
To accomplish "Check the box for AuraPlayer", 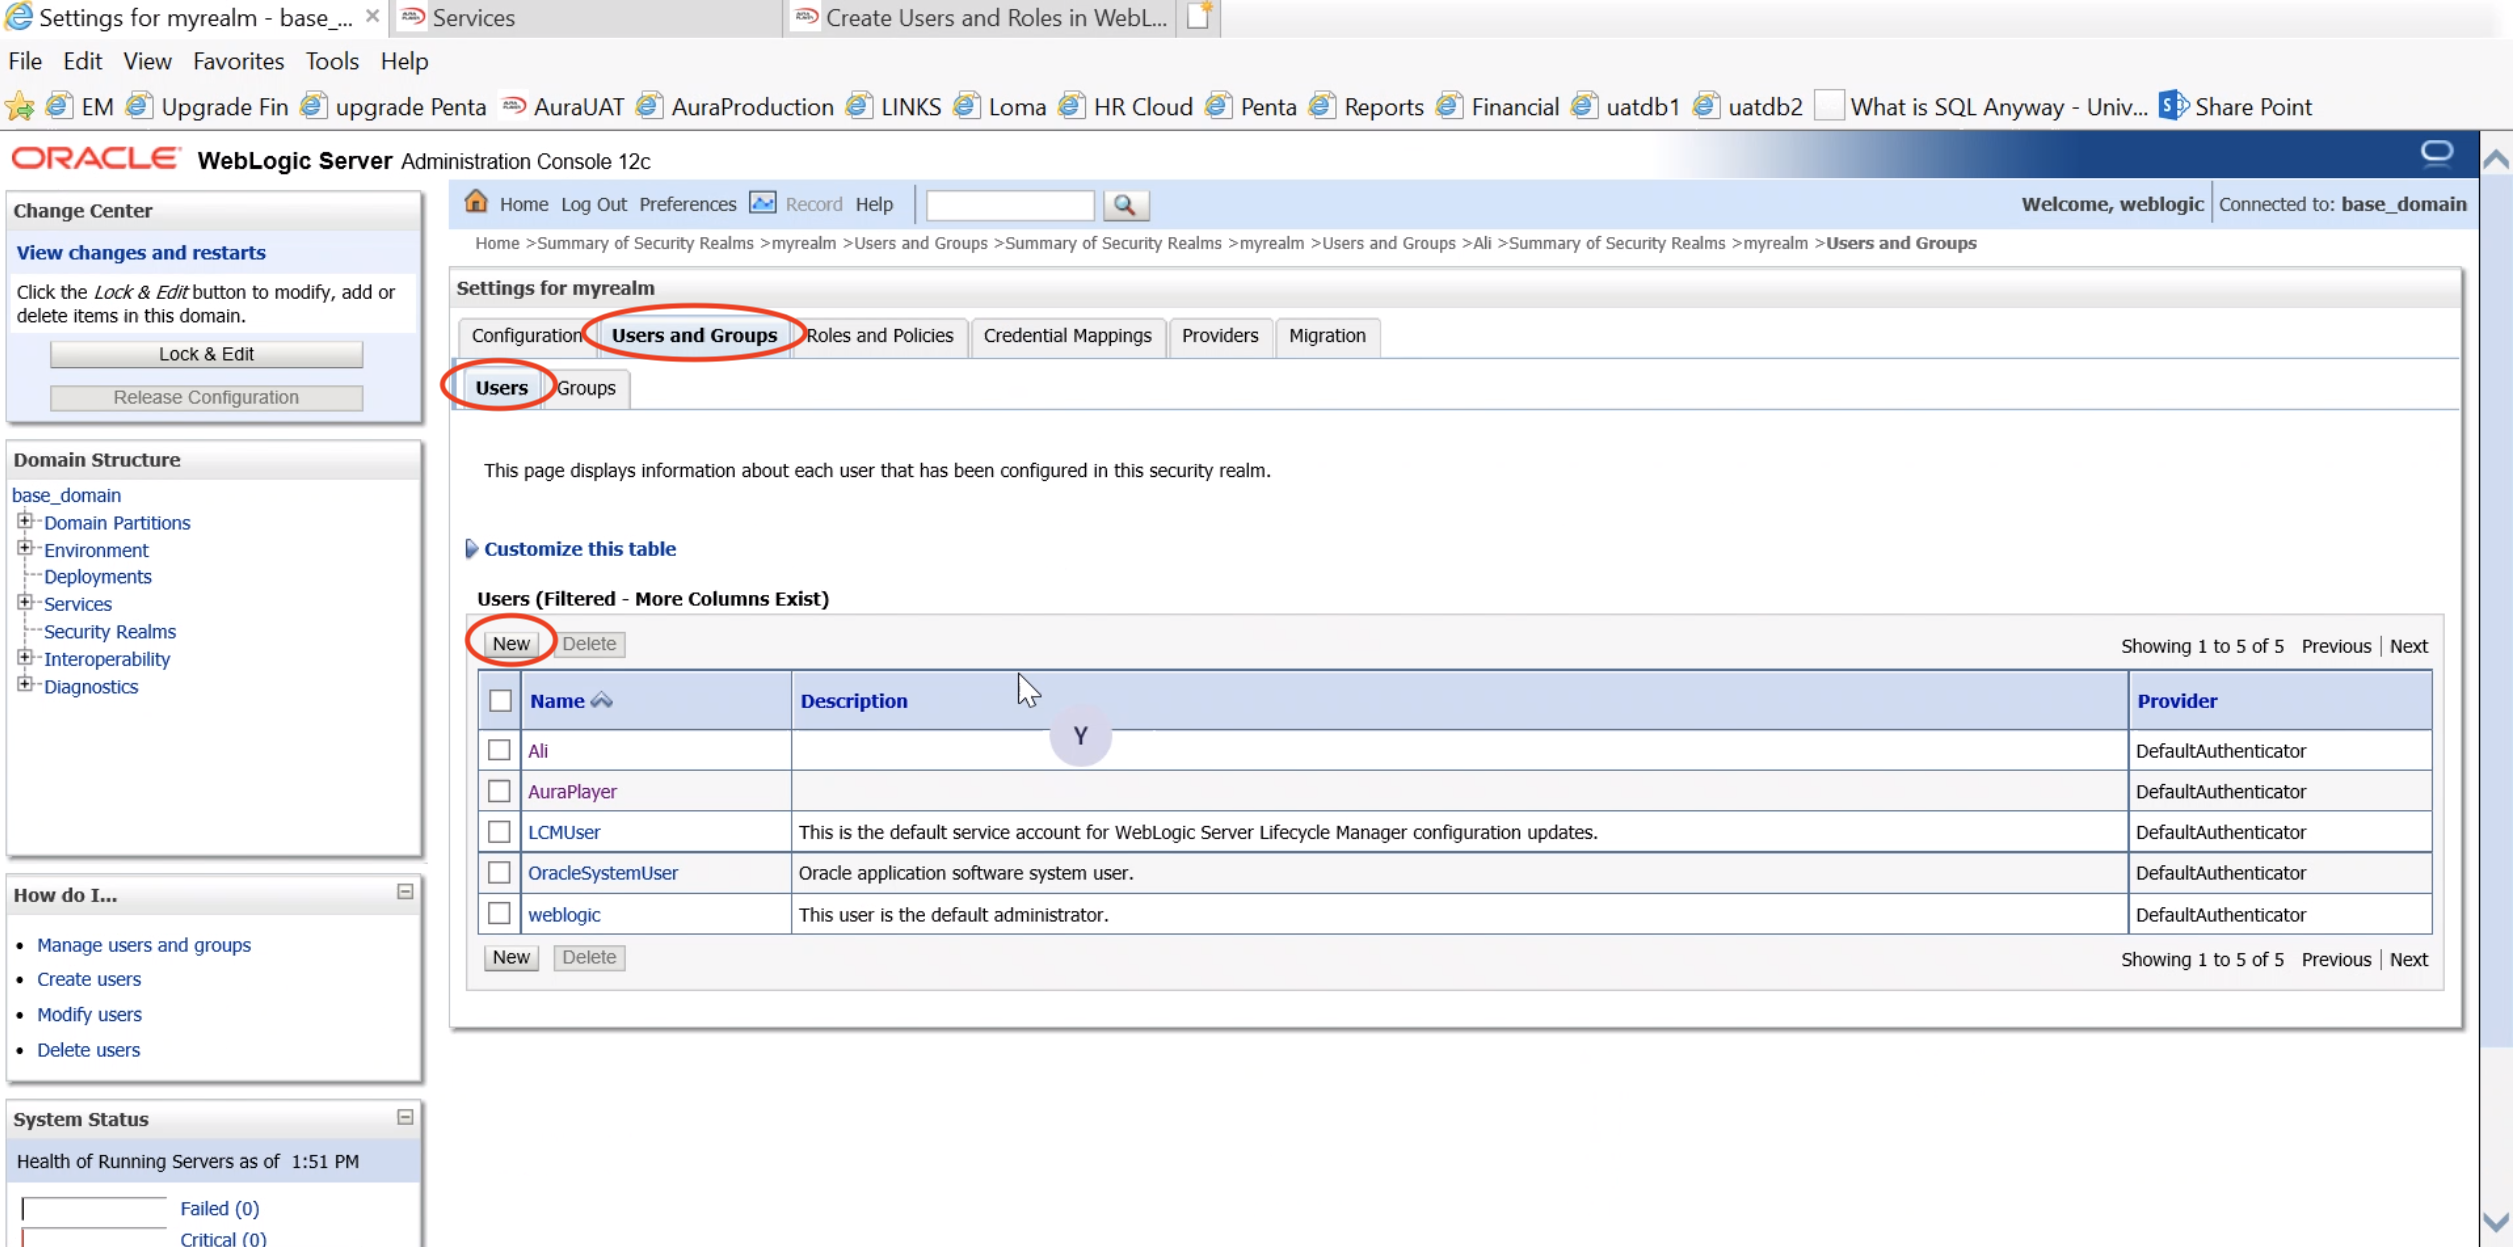I will click(499, 791).
